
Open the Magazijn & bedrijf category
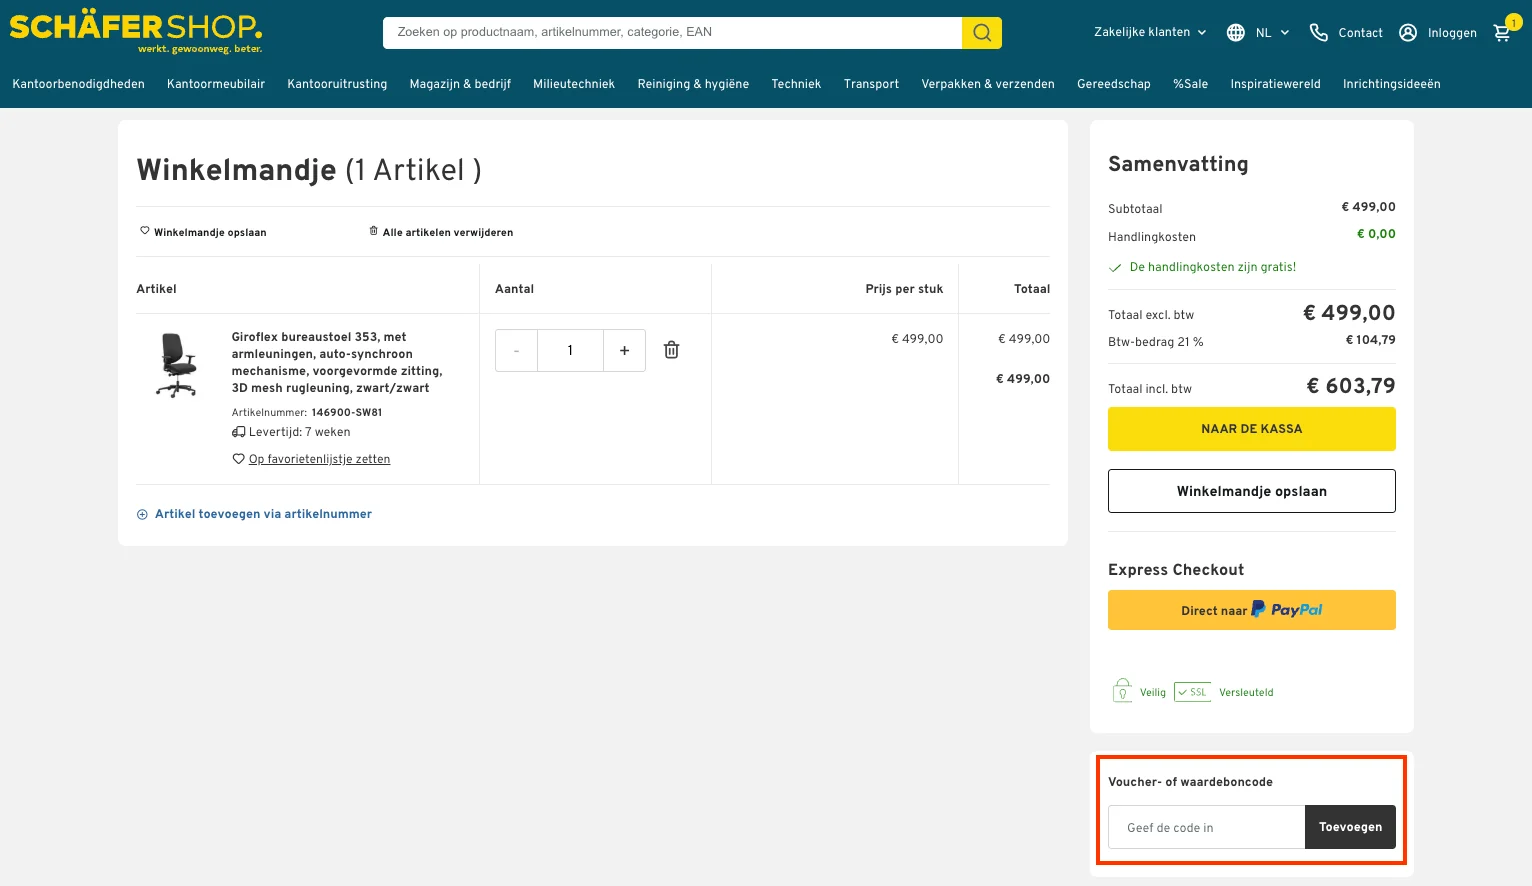(x=460, y=84)
